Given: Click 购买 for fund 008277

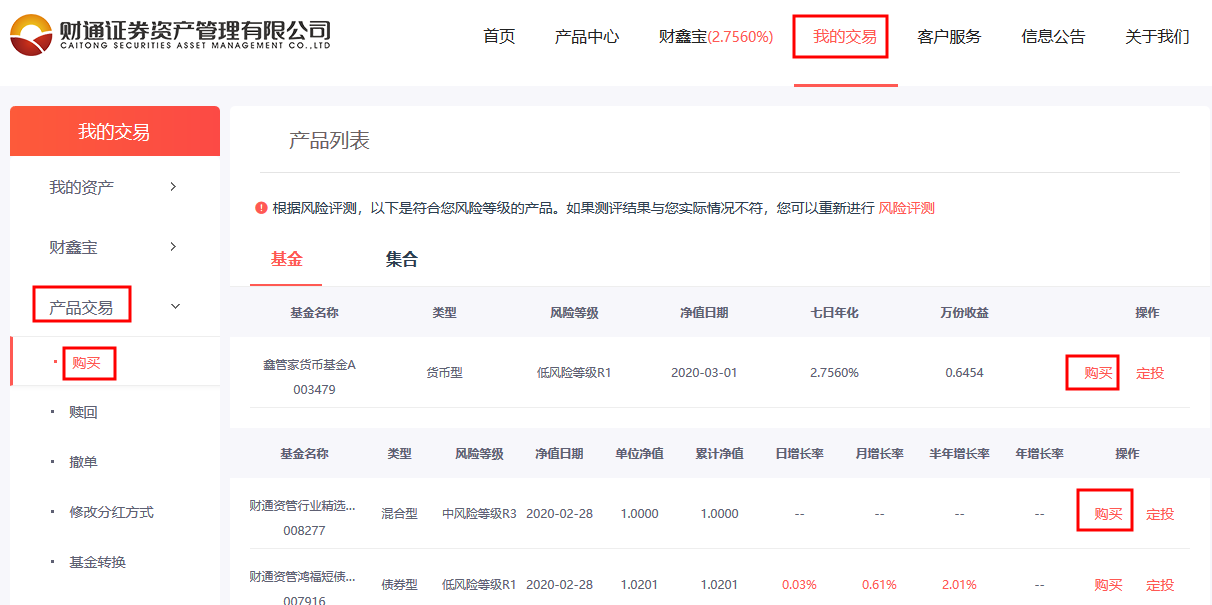Looking at the screenshot, I should (1108, 514).
